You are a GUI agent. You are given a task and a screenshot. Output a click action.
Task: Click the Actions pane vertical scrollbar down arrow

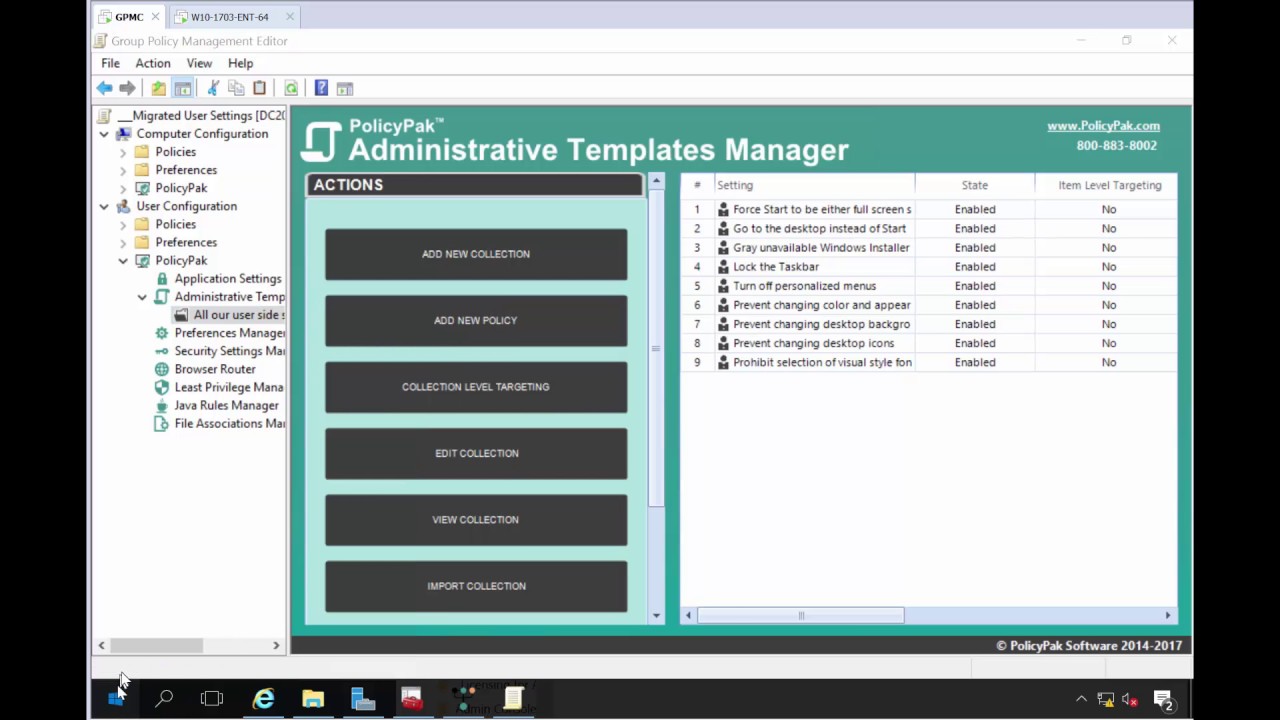(656, 616)
